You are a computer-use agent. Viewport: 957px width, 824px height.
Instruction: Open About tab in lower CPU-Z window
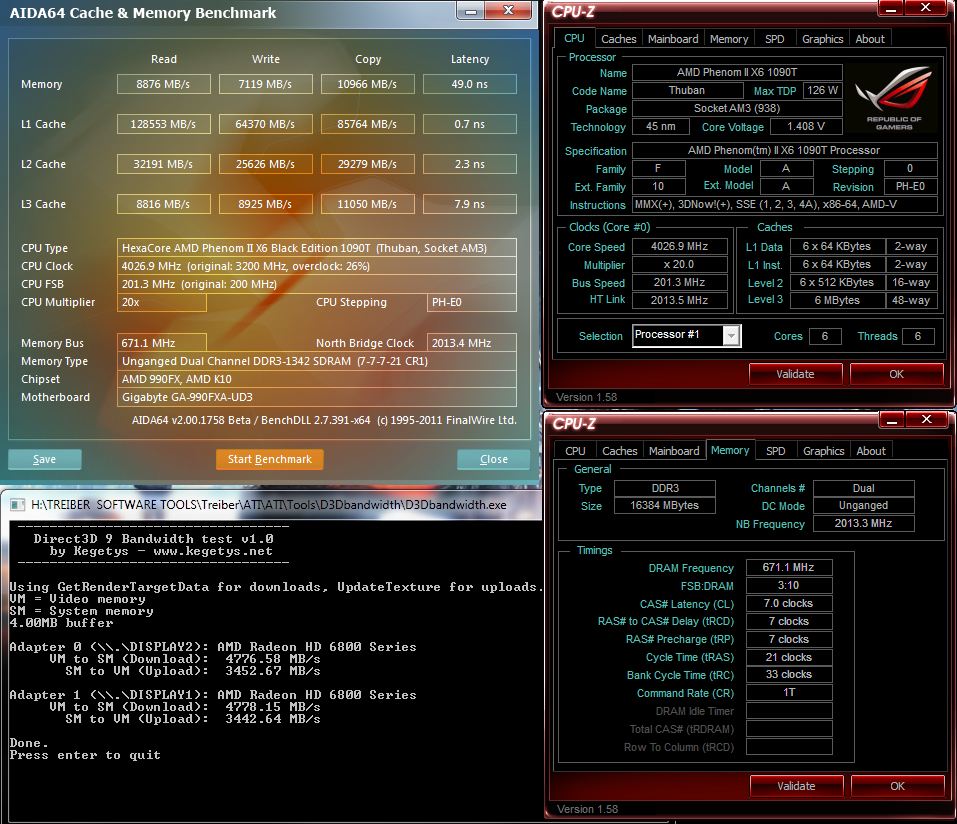coord(871,451)
